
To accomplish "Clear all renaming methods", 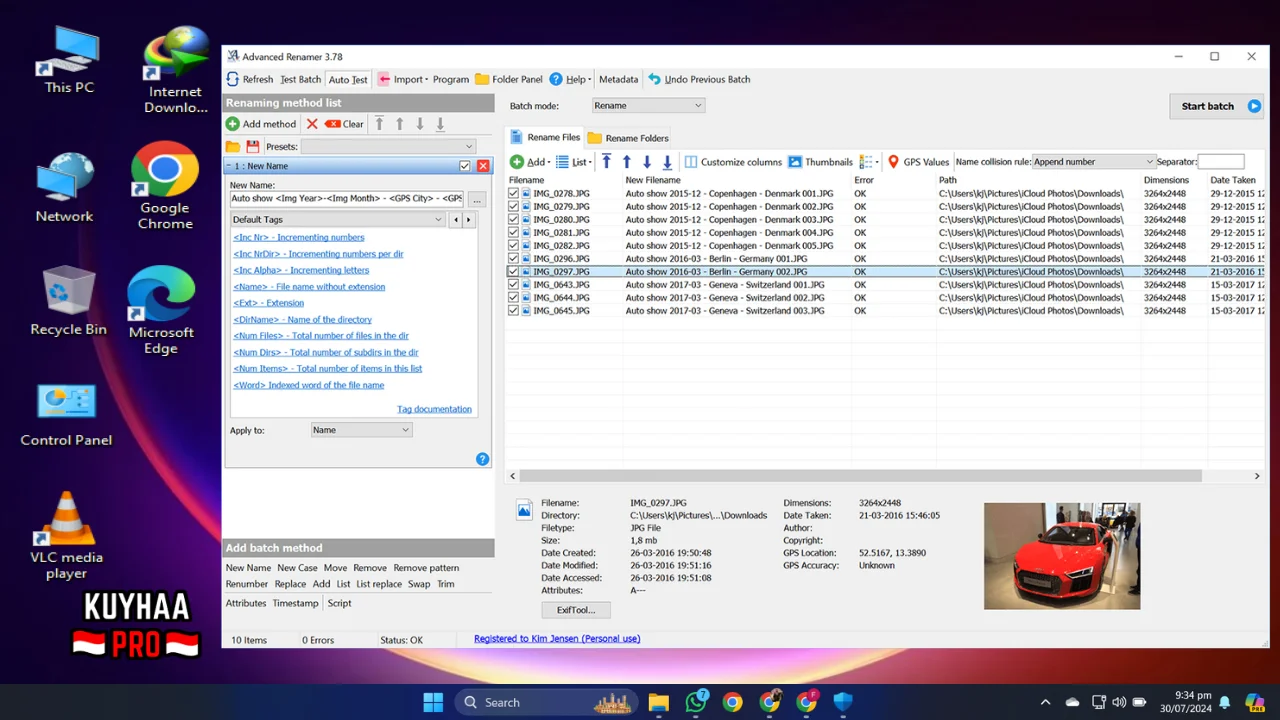I will [x=345, y=124].
